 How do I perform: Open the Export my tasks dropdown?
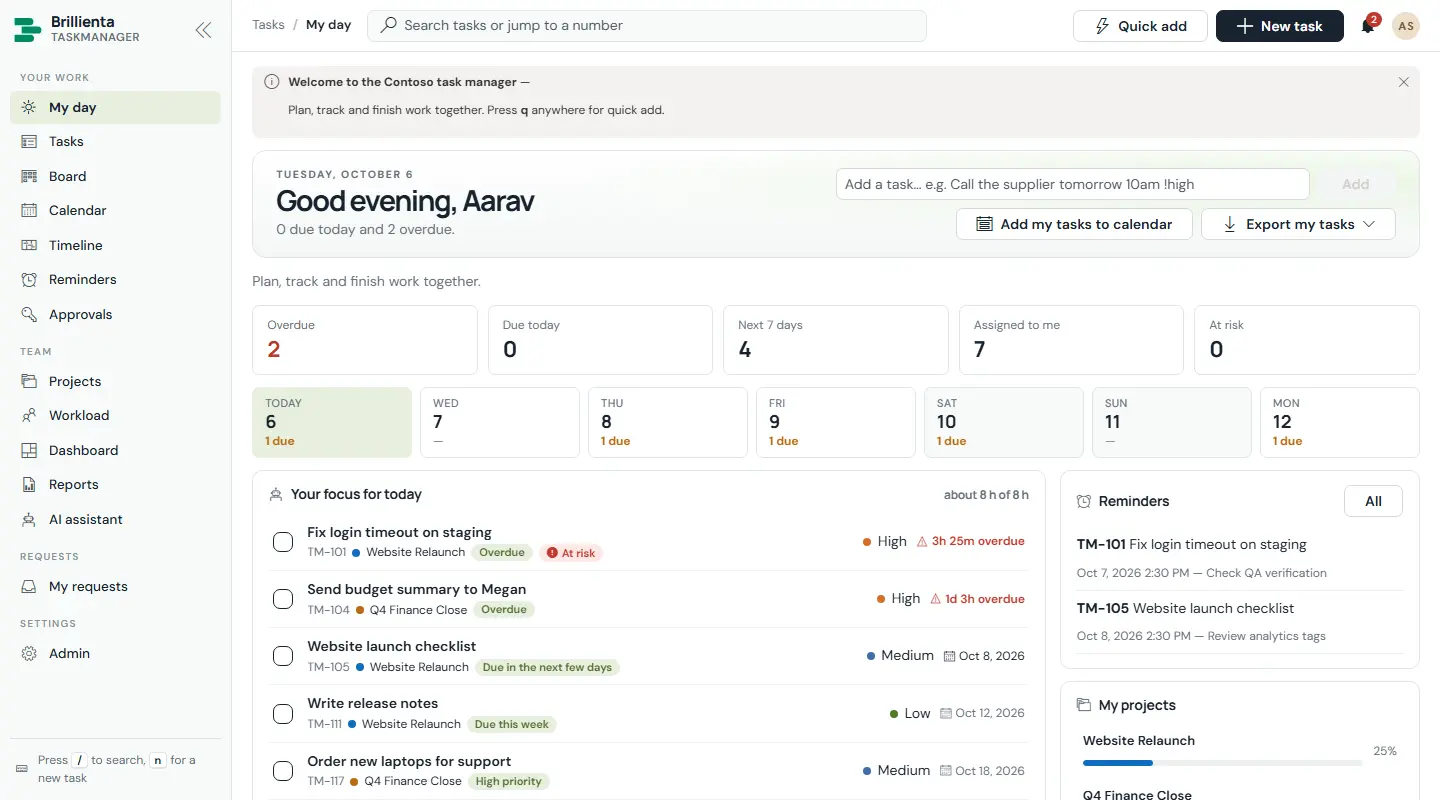pyautogui.click(x=1298, y=224)
